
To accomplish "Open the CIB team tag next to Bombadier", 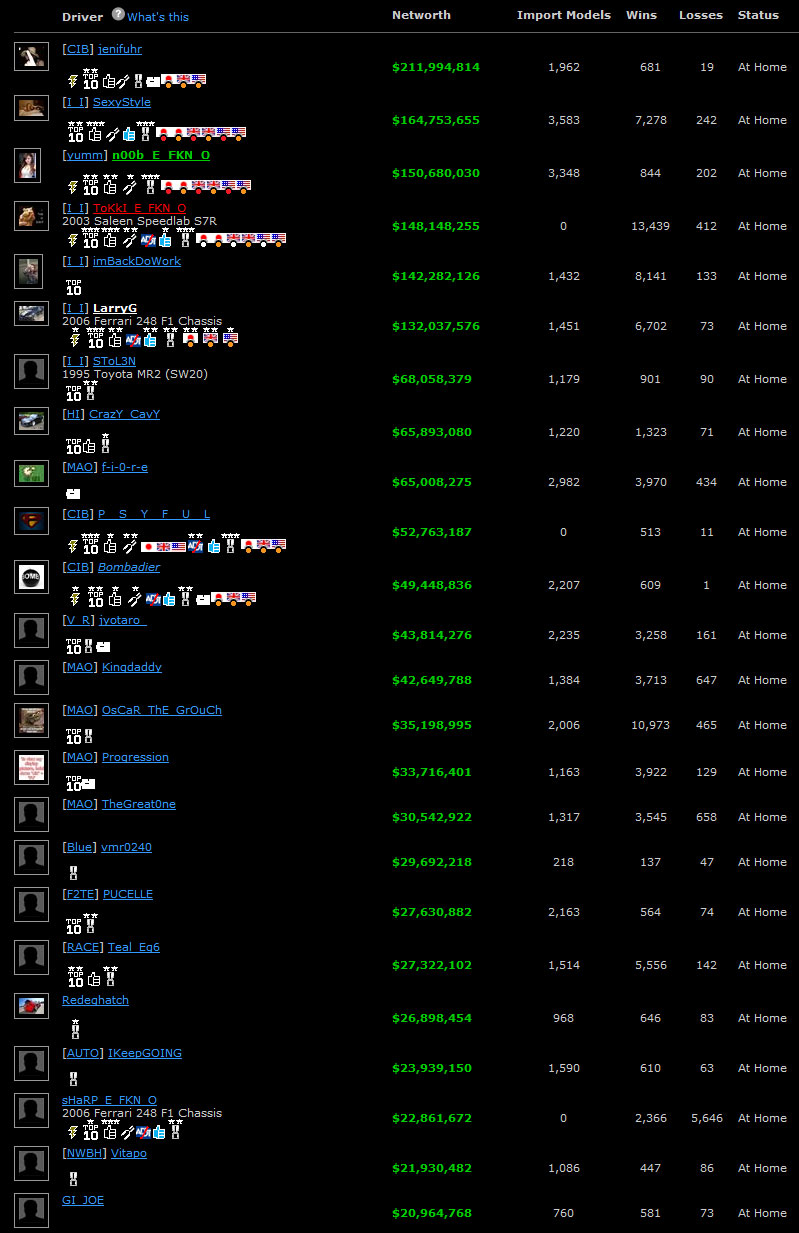I will coord(78,567).
